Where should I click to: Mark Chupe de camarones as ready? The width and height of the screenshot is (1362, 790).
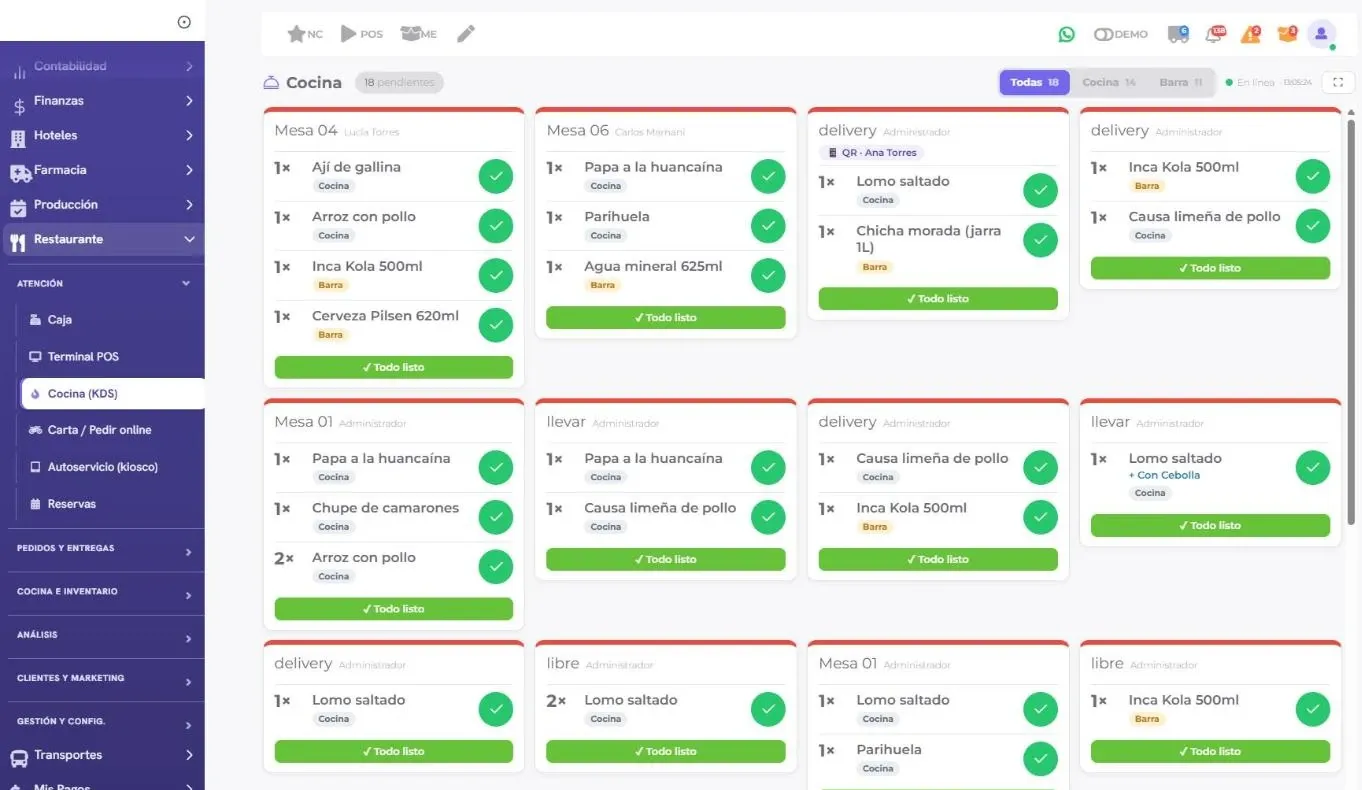pos(495,517)
